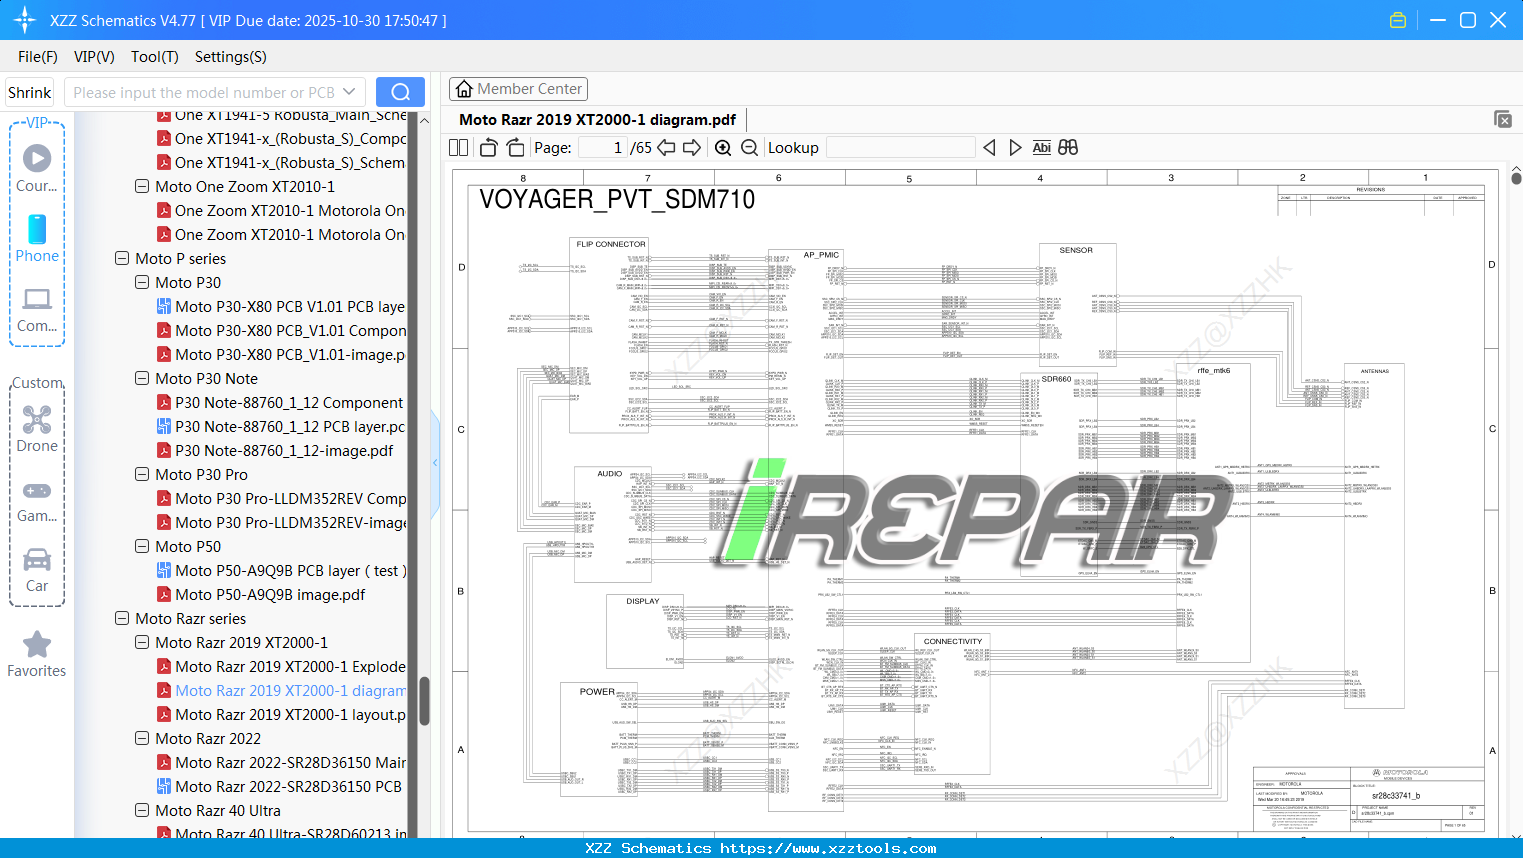Jump to next lookup result
Screen dimensions: 1523x858
(1015, 147)
